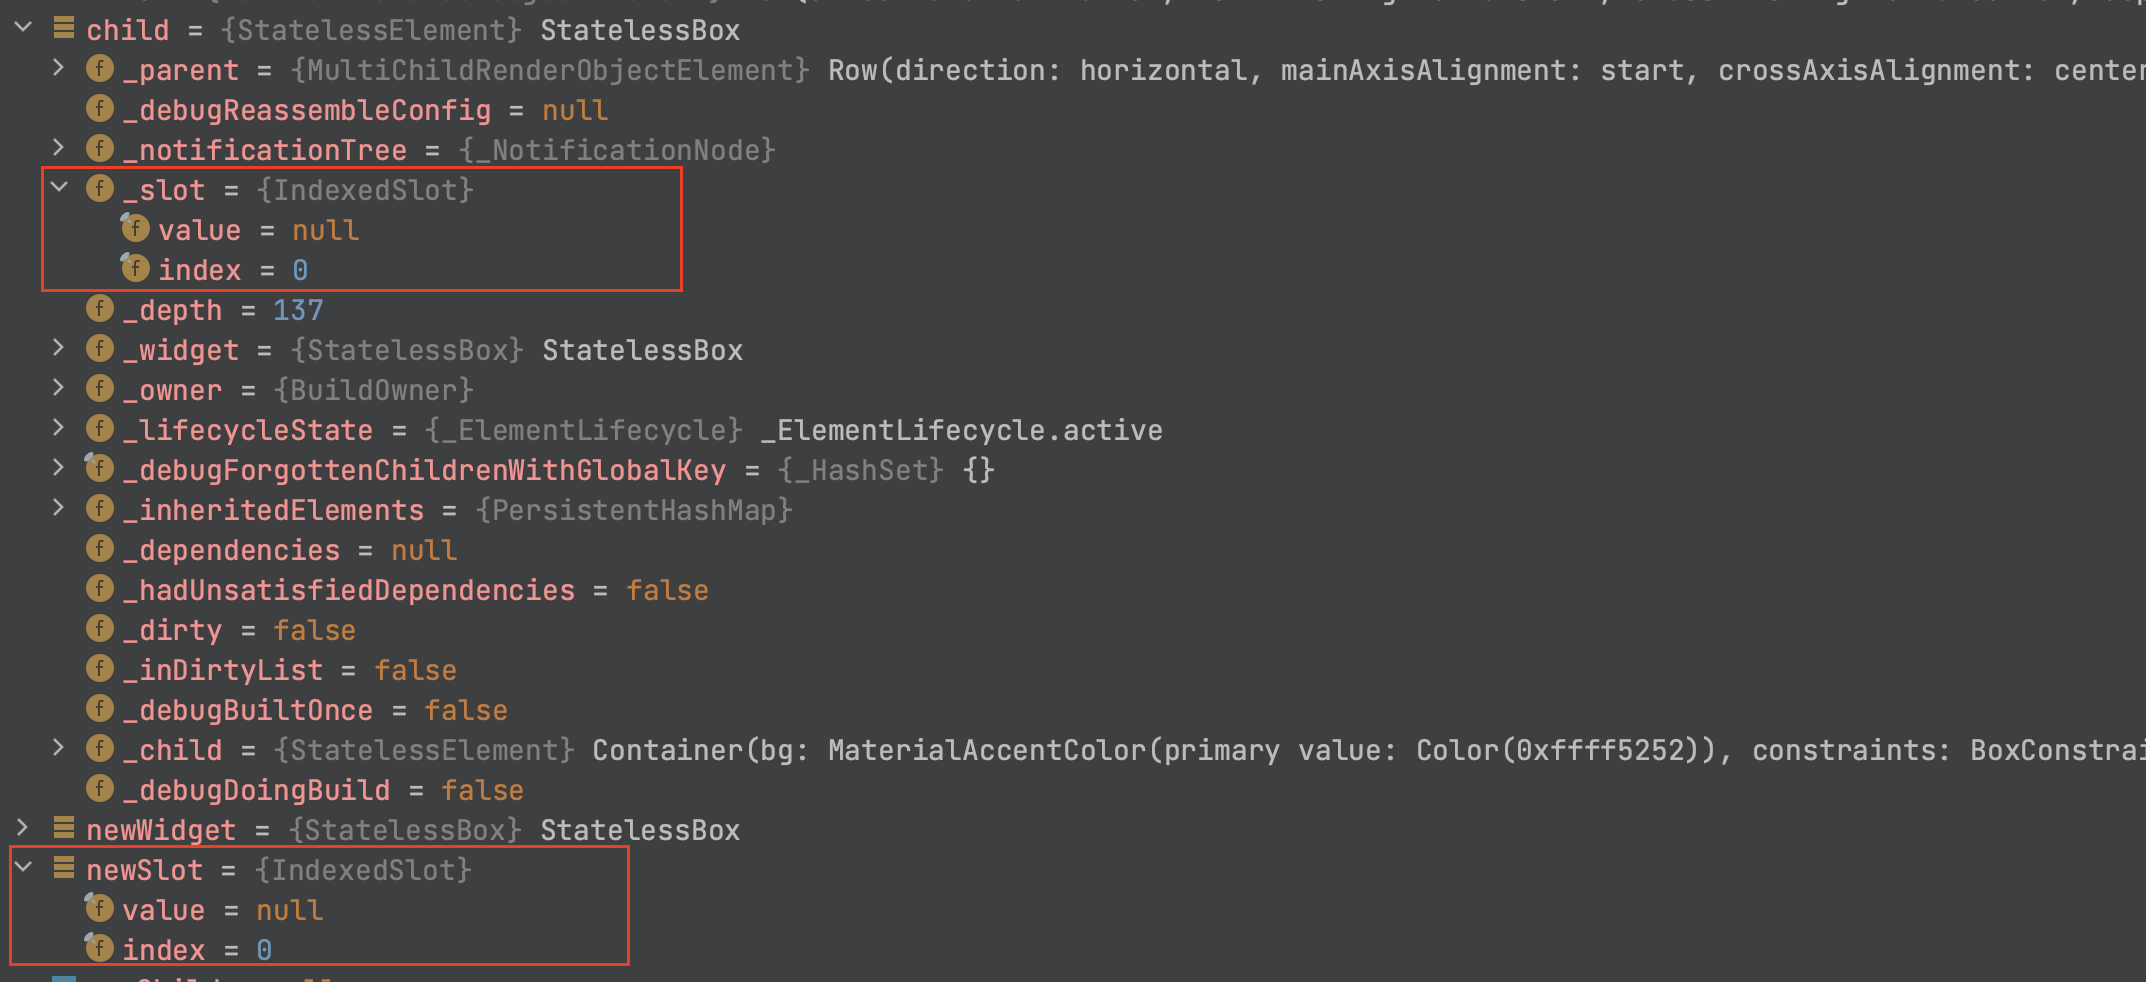Collapse the _slot IndexedSlot node
Screen dimensions: 2146x982
pyautogui.click(x=59, y=187)
